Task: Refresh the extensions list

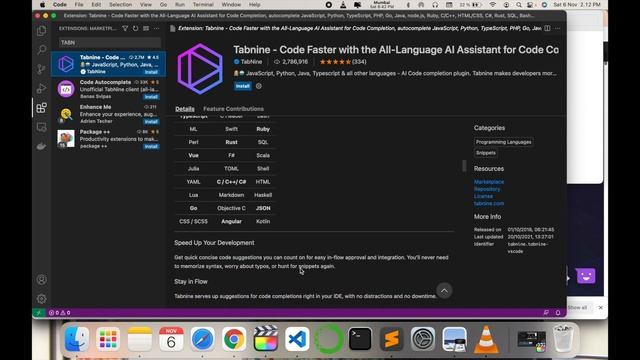Action: (135, 29)
